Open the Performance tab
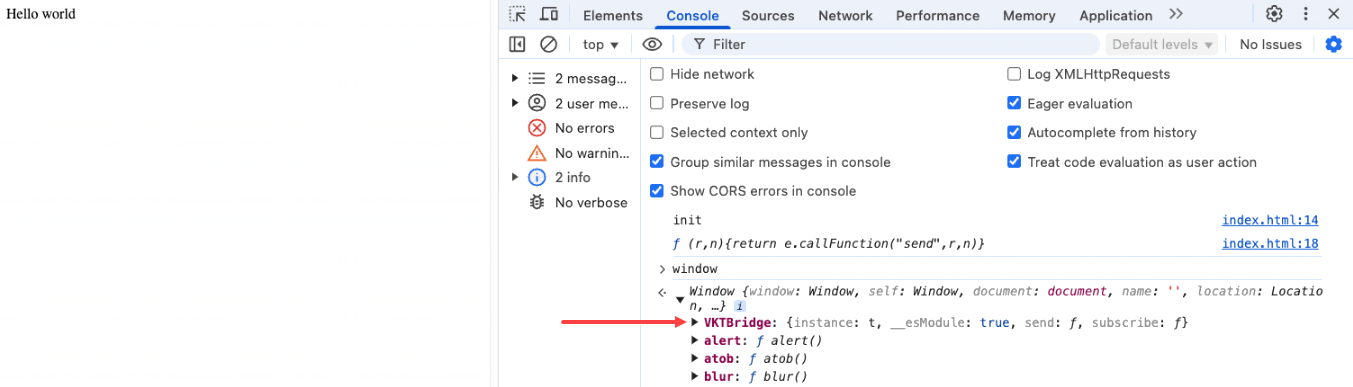Viewport: 1353px width, 387px height. pos(938,15)
